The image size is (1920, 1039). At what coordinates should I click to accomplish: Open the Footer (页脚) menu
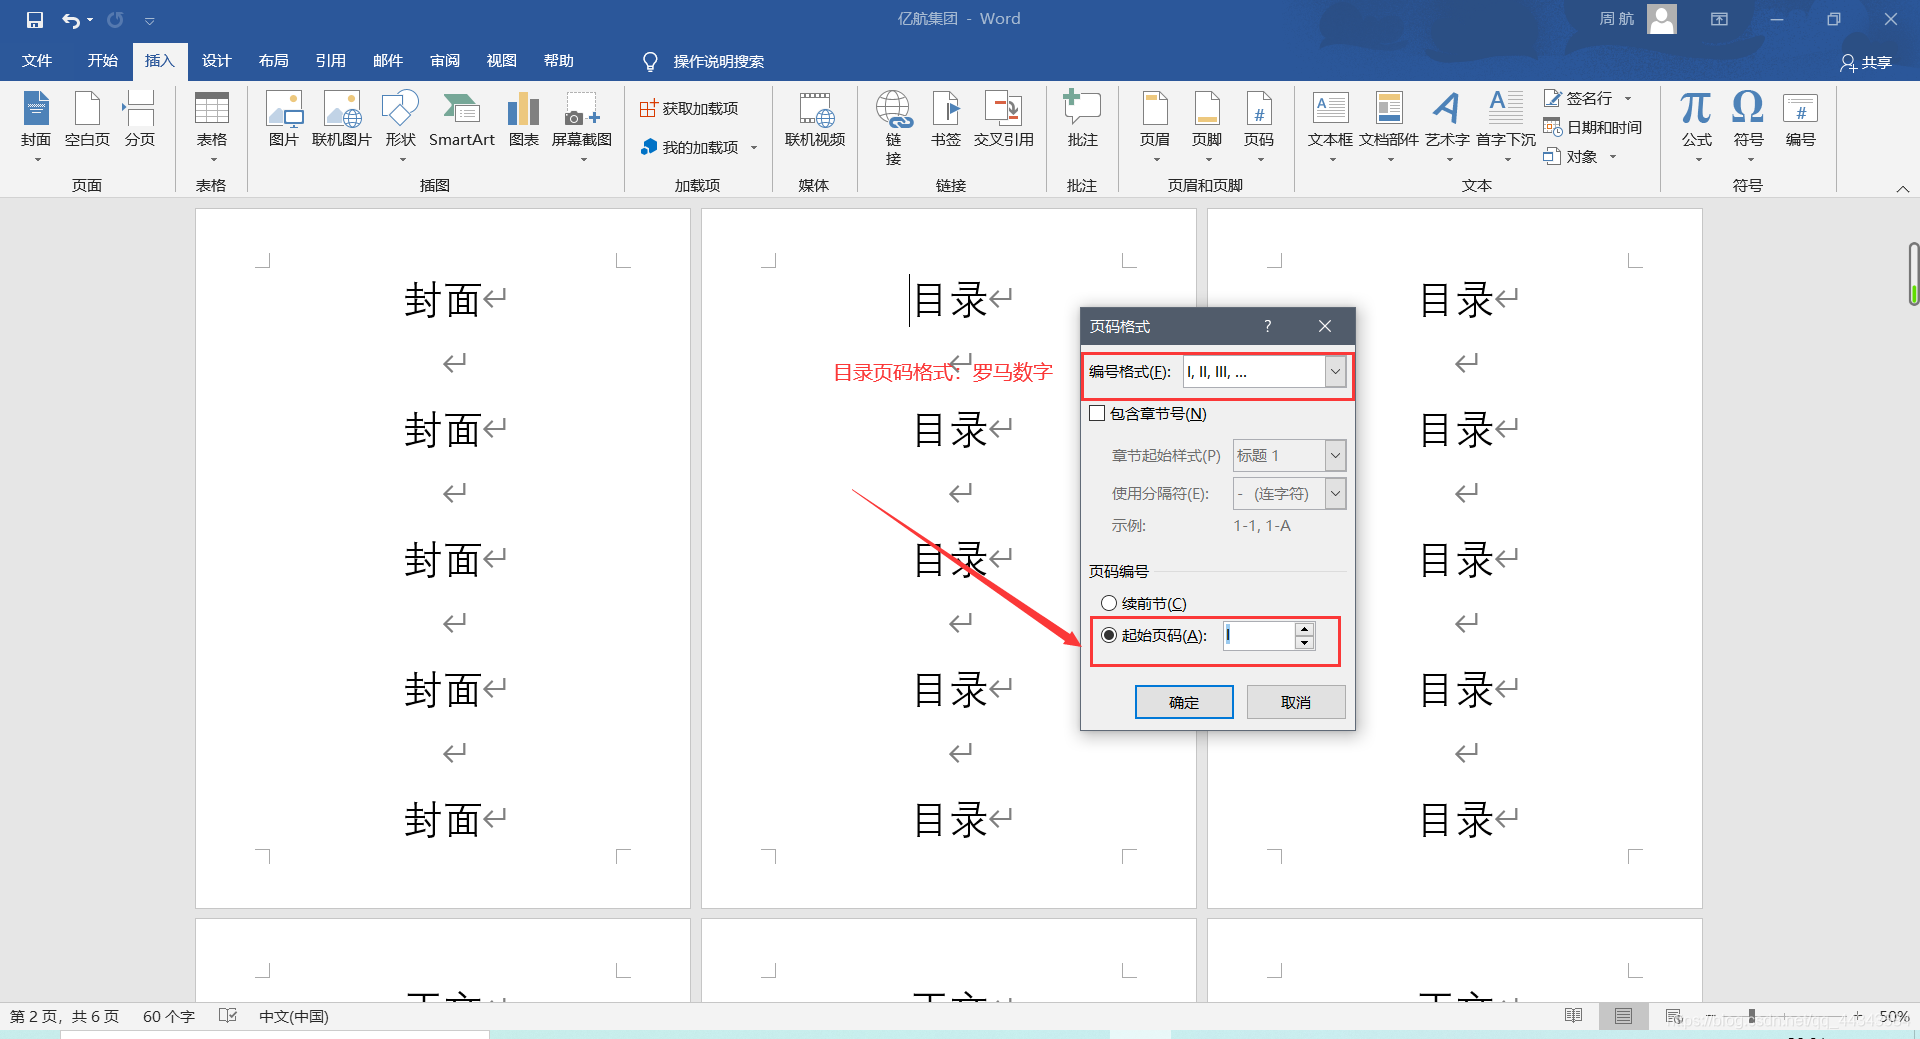(x=1207, y=126)
